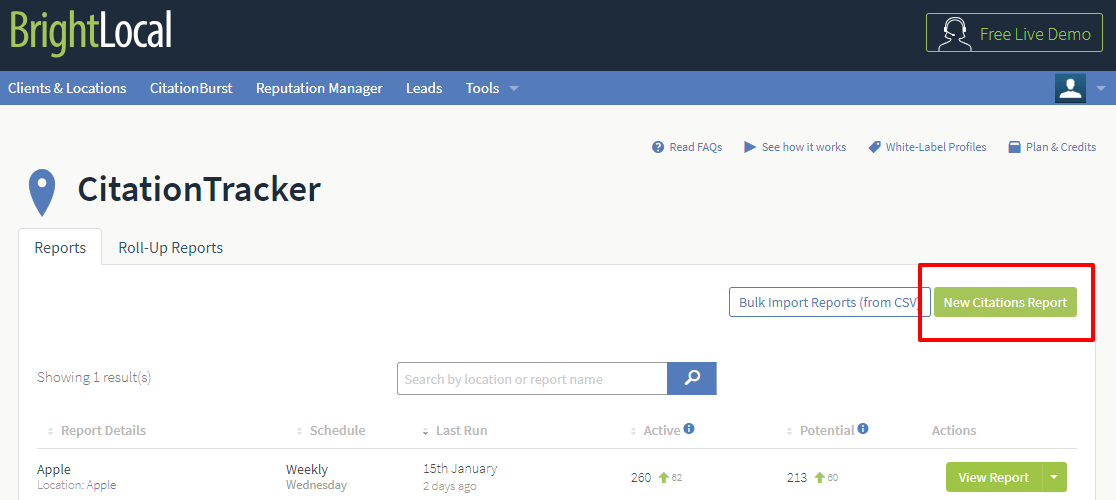Viewport: 1116px width, 500px height.
Task: Open the user profile avatar icon
Action: tap(1070, 88)
